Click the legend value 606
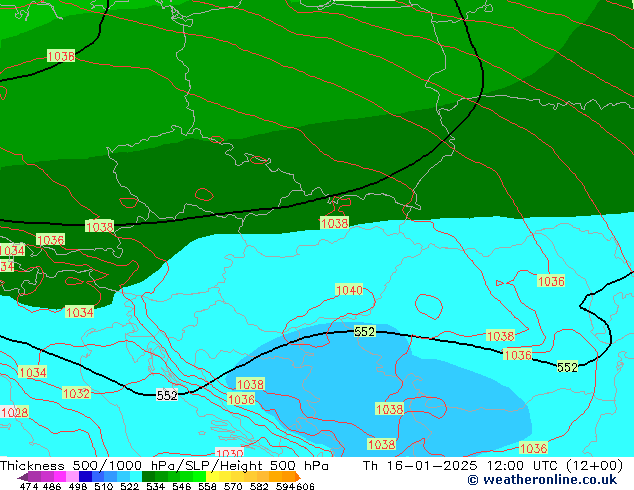Screen dimensions: 634x490 [x=305, y=486]
